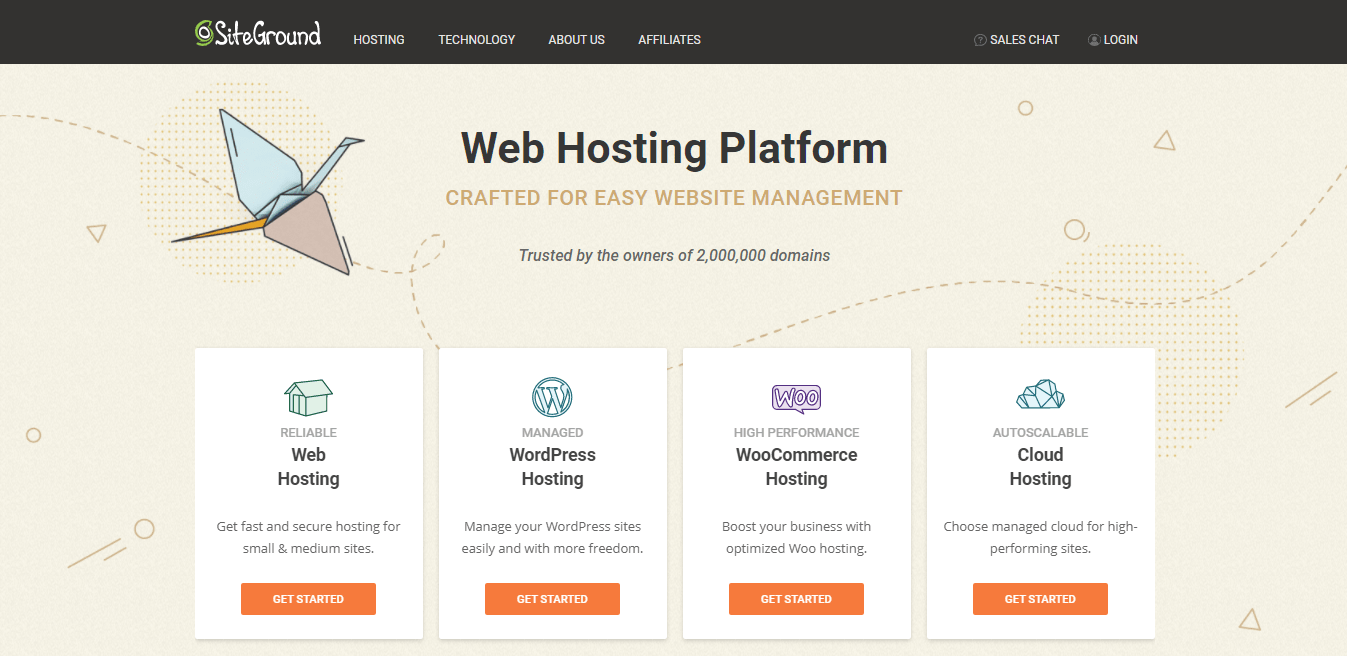Click the WooCommerce Woo icon
Screen dimensions: 1347x656
(x=796, y=397)
